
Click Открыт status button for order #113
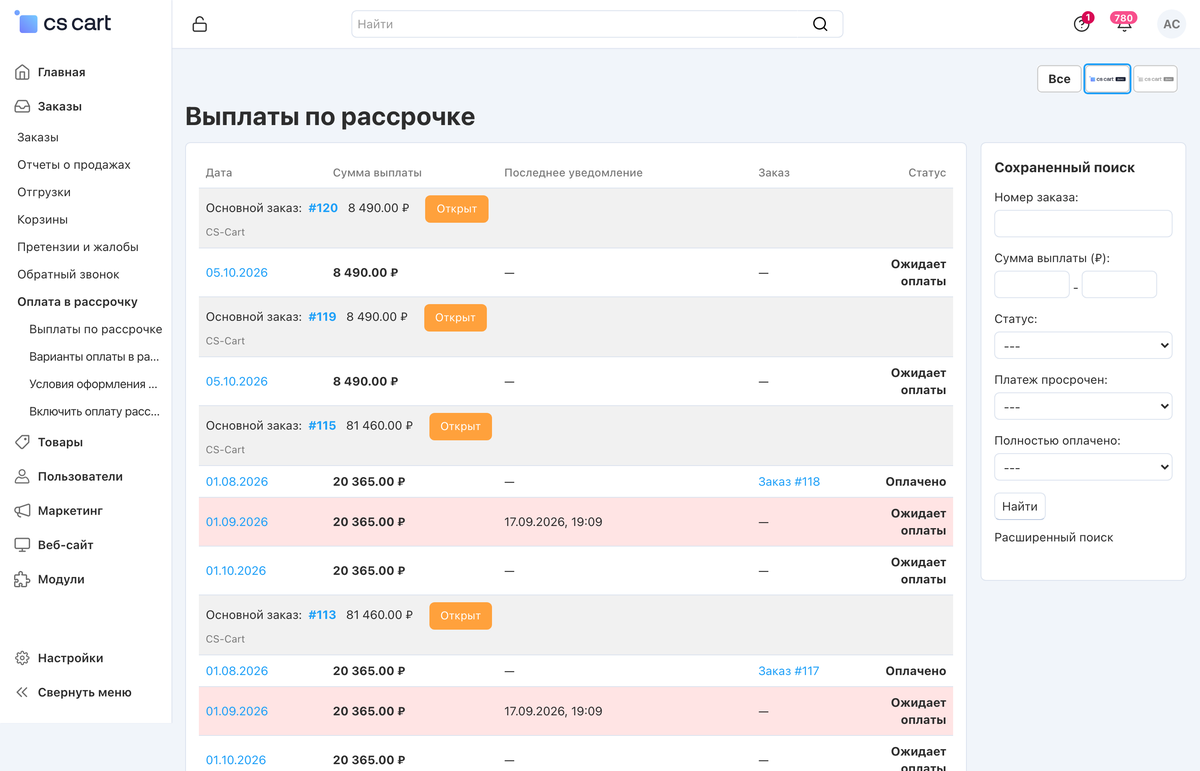click(x=461, y=616)
